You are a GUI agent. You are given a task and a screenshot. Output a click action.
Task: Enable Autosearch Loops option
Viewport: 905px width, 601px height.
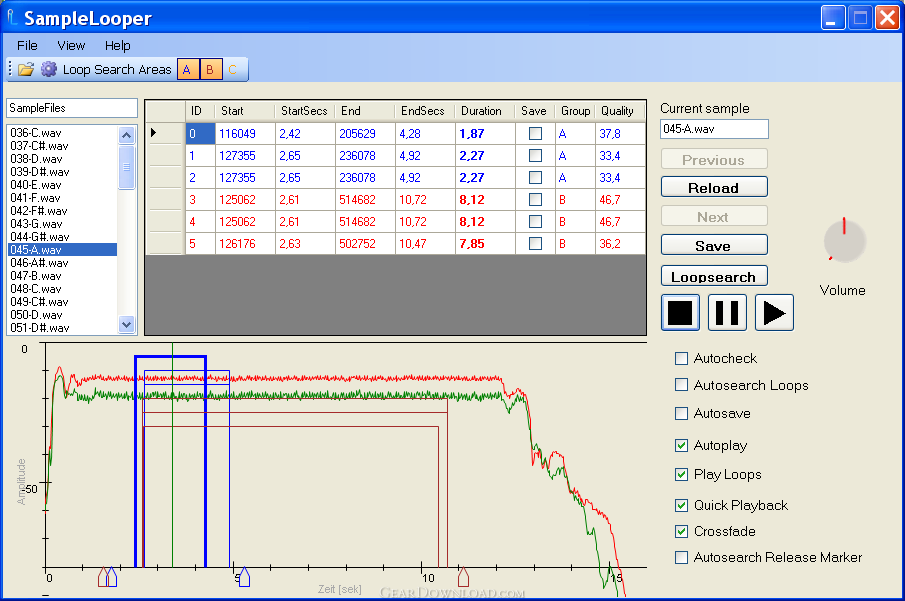pos(682,385)
